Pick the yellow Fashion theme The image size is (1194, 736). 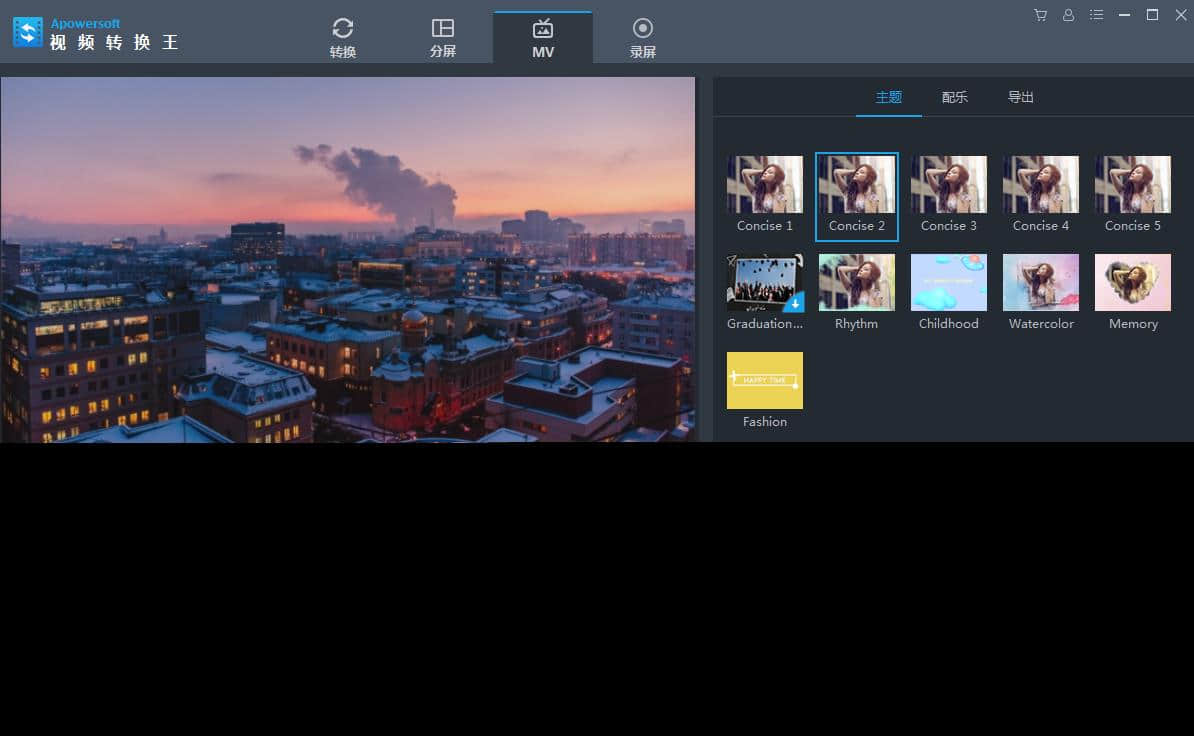click(x=765, y=381)
